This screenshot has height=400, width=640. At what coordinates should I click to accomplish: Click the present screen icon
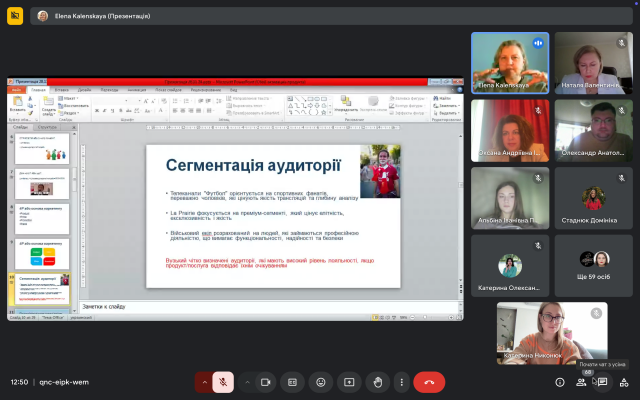(349, 382)
